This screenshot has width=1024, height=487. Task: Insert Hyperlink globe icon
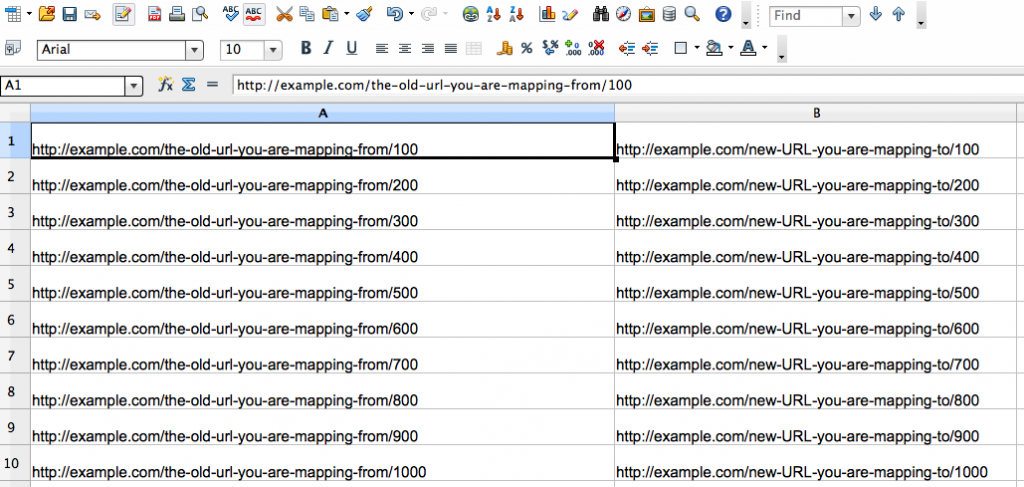(470, 14)
